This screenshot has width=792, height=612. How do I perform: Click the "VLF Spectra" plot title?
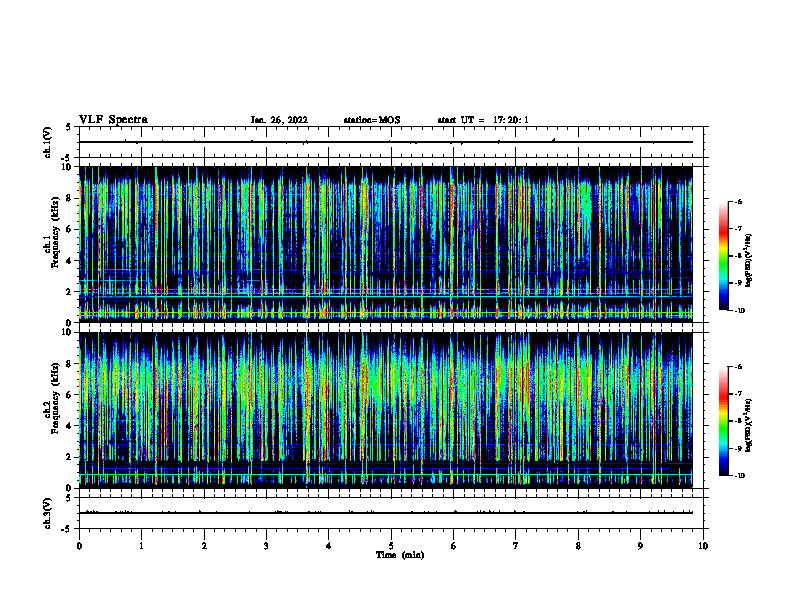(x=113, y=120)
